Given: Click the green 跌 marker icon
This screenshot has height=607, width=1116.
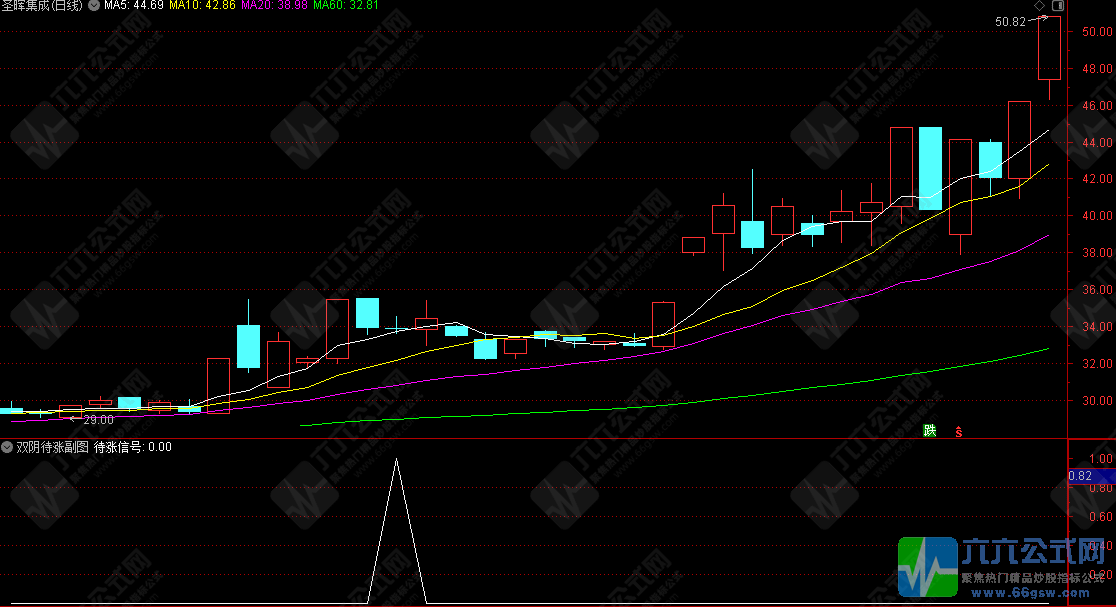Looking at the screenshot, I should point(930,431).
